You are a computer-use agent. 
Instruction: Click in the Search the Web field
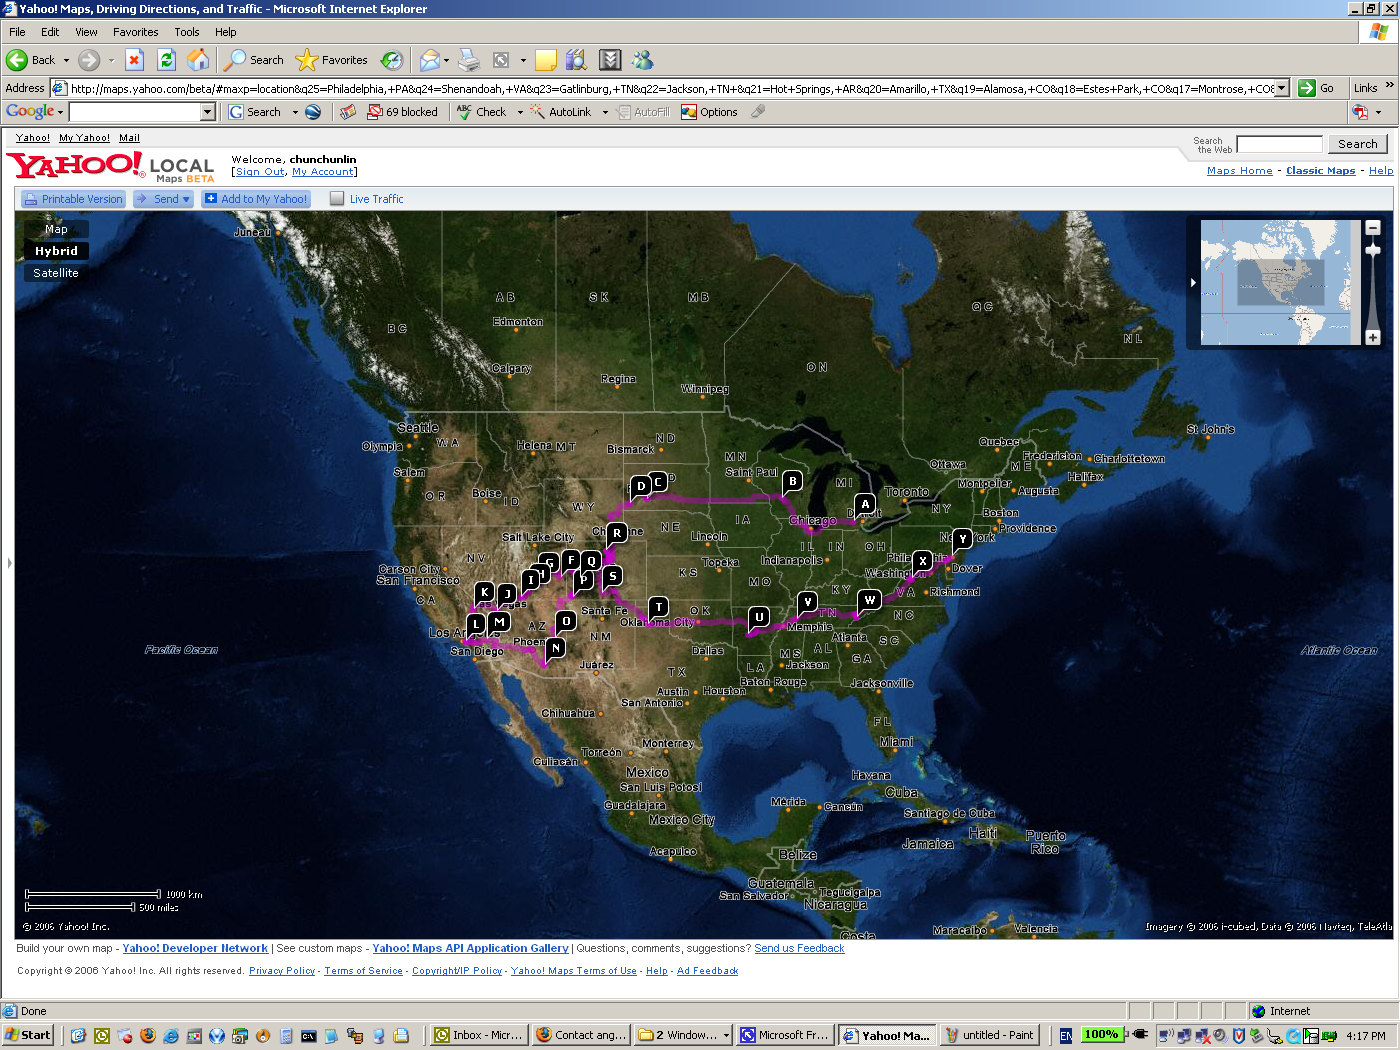1279,144
